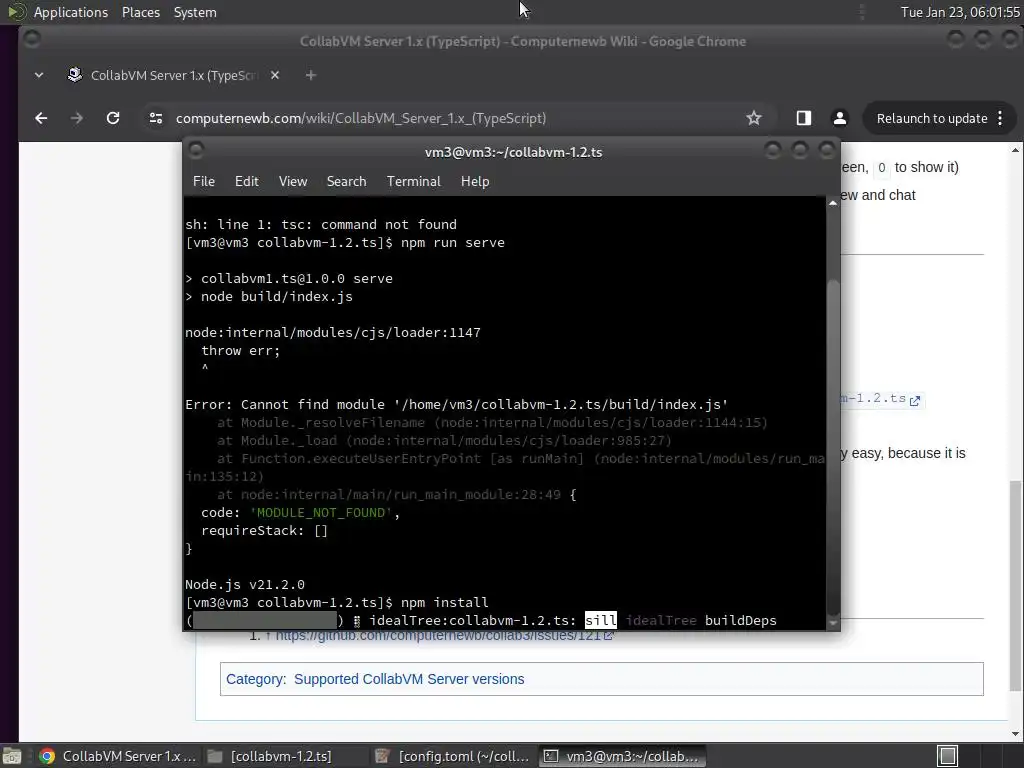Click the MODULE_NOT_FOUND text in terminal
The height and width of the screenshot is (768, 1024).
click(323, 513)
